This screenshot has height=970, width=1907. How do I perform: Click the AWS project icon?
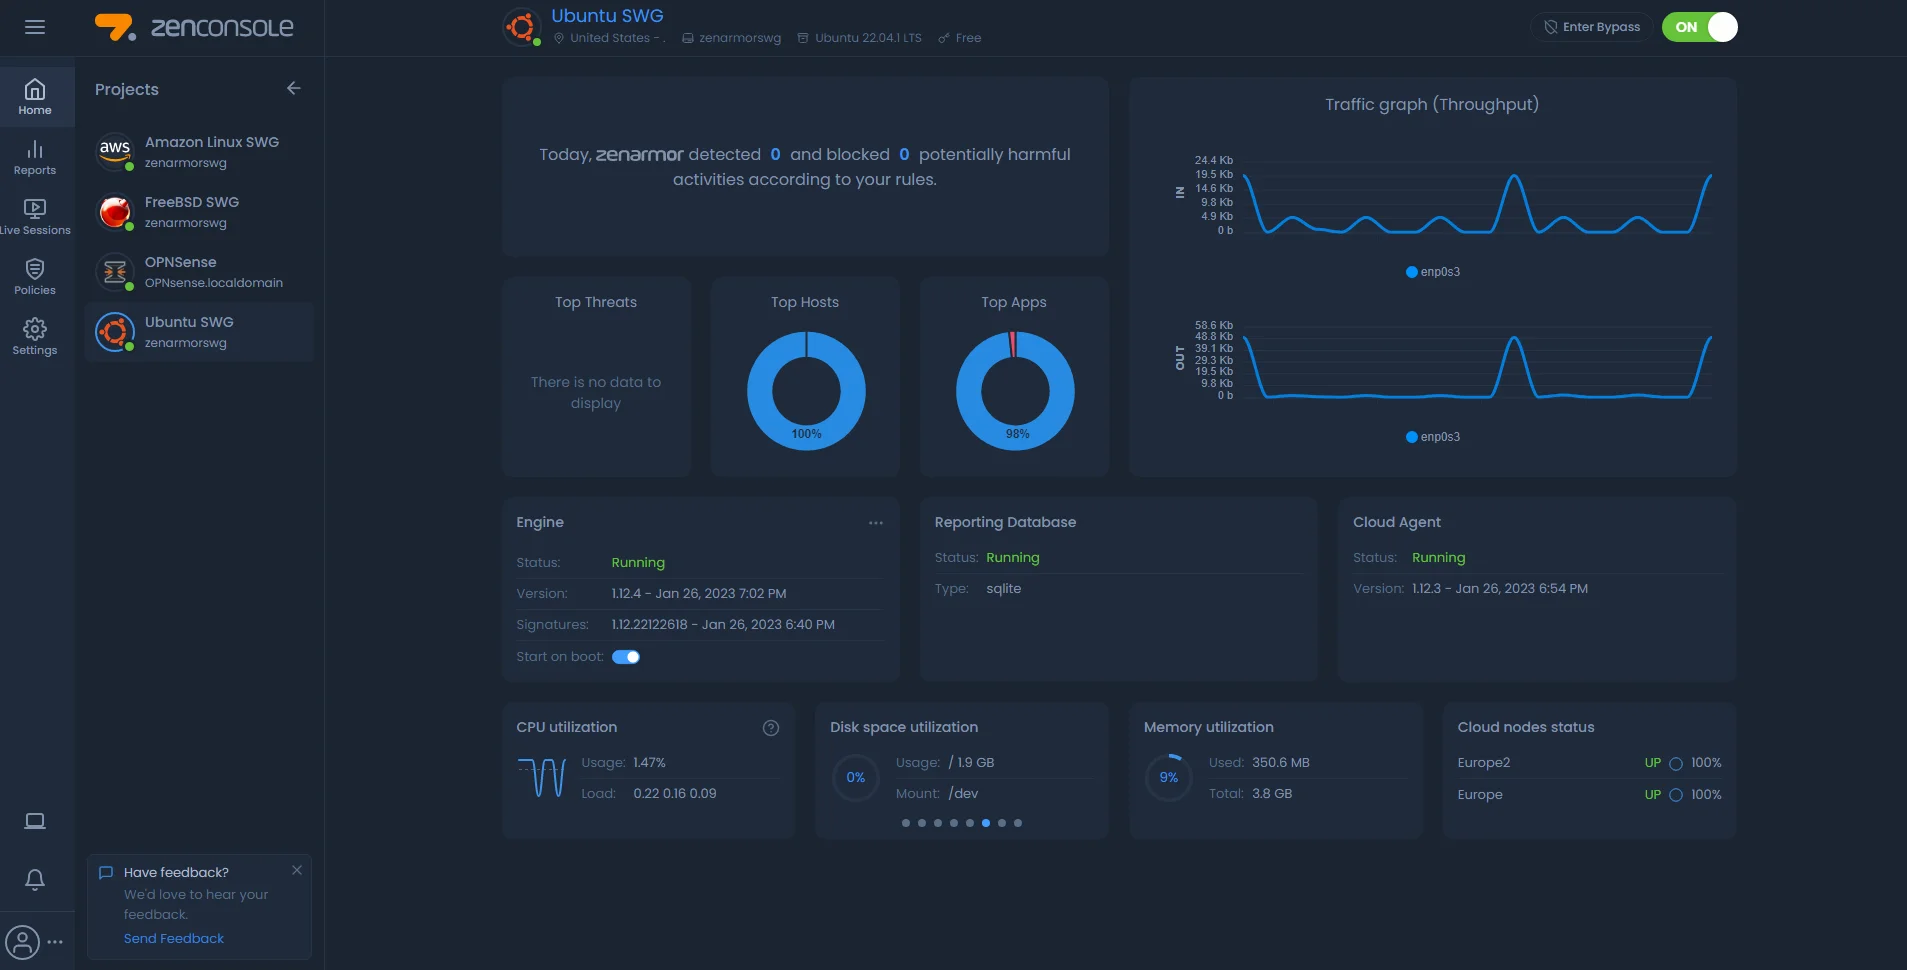click(x=115, y=152)
